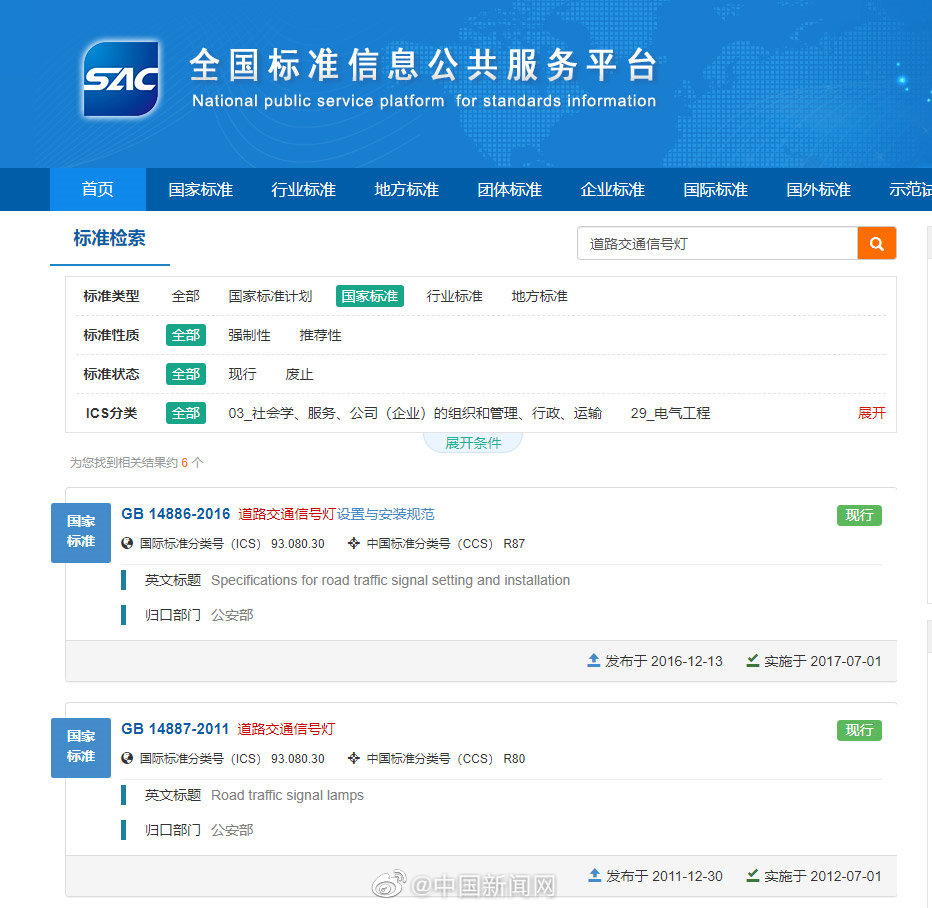This screenshot has width=932, height=908.
Task: Expand filters with 展开条件 button
Action: (x=473, y=443)
